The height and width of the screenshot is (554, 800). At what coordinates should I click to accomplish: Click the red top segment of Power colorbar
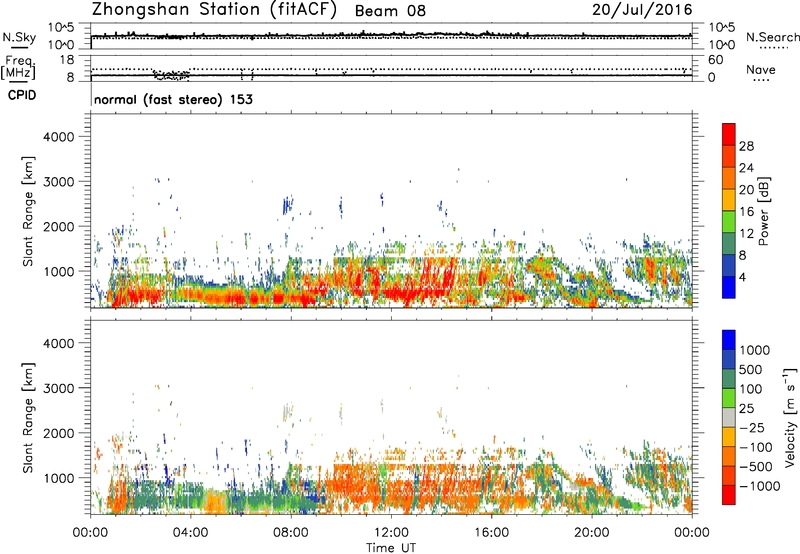click(729, 134)
